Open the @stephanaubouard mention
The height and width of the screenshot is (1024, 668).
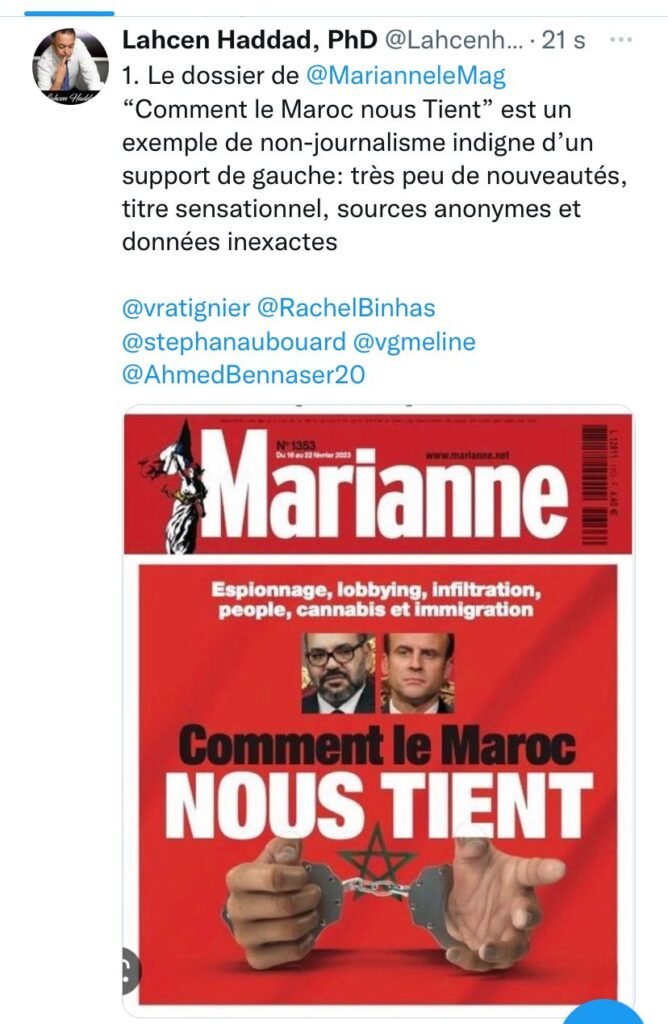(234, 341)
